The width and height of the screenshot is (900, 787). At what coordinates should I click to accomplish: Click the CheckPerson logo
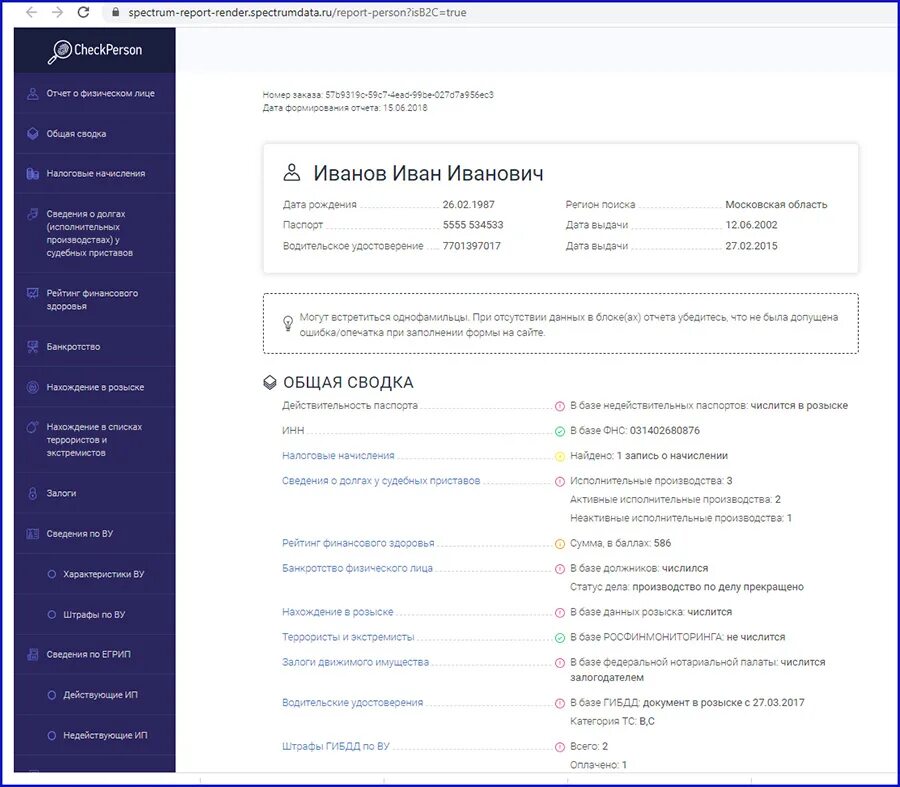pos(95,51)
